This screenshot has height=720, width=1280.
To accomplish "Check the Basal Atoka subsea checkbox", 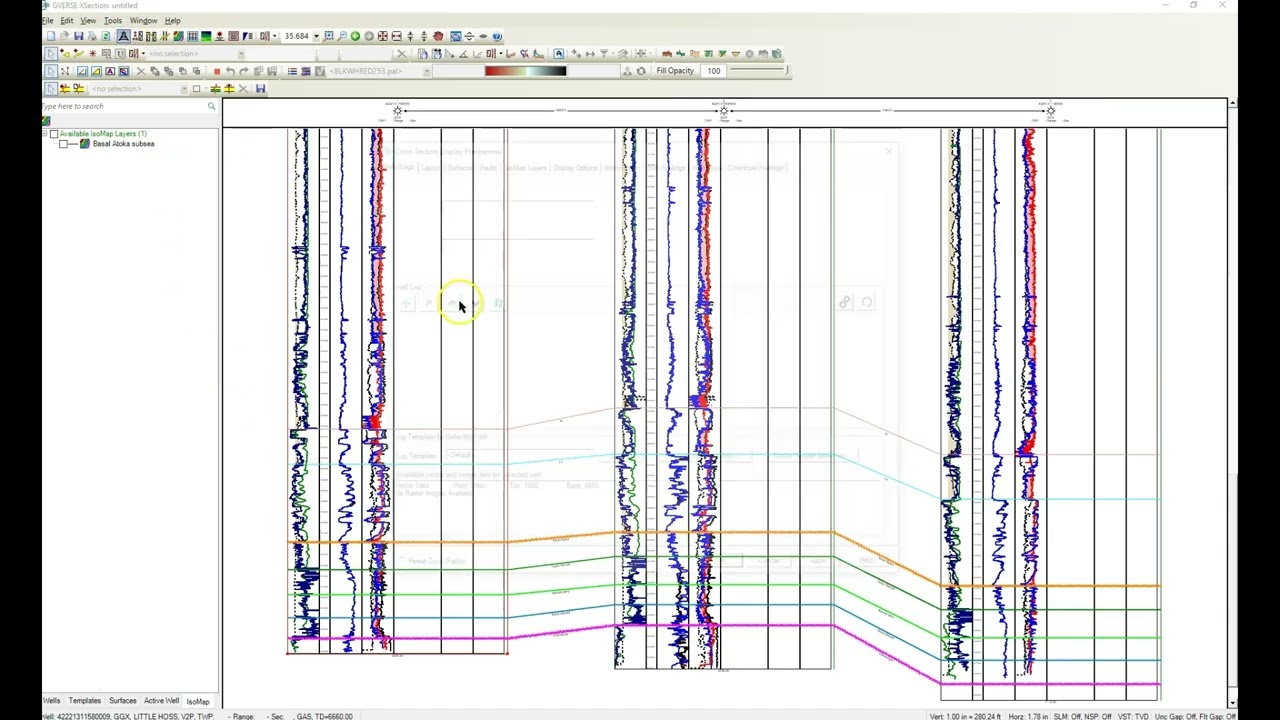I will coord(64,144).
